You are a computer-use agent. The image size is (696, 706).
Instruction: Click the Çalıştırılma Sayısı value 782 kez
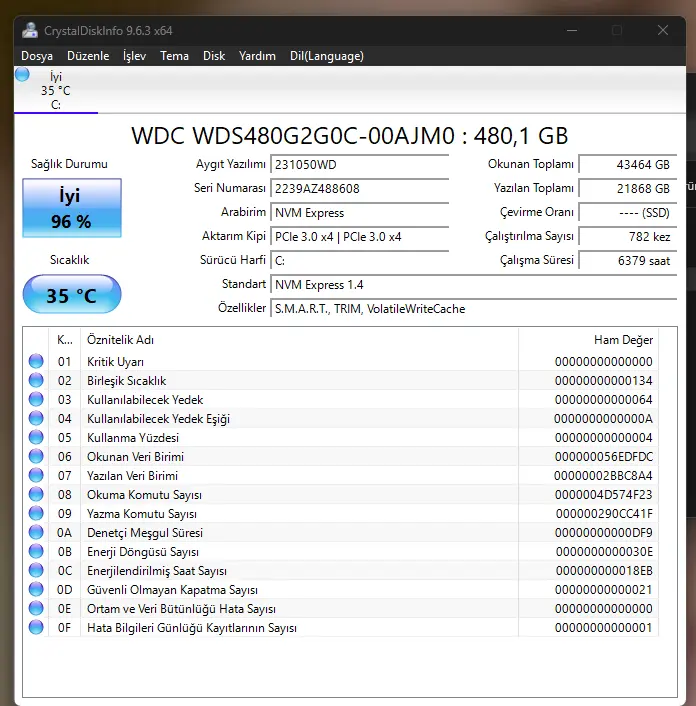click(x=628, y=236)
